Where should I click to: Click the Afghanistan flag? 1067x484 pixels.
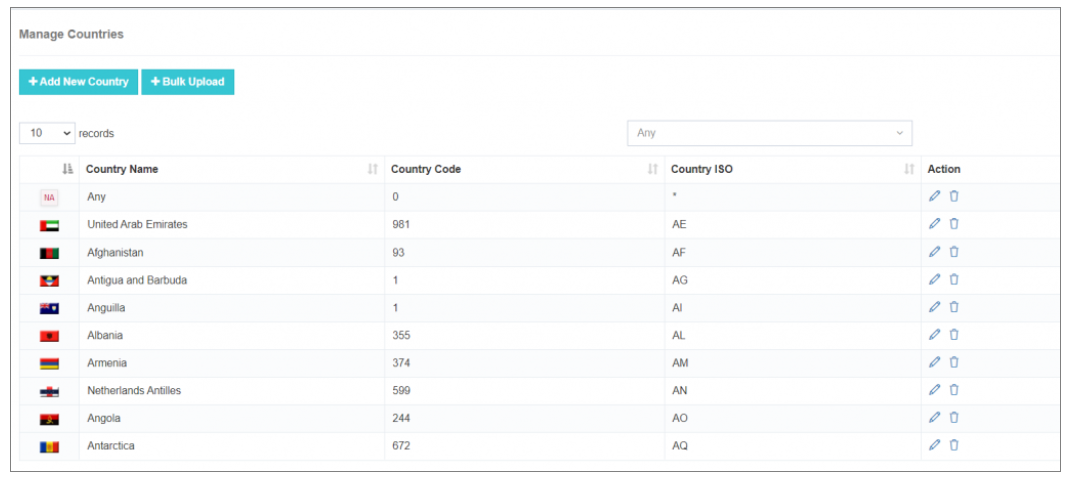coord(49,253)
